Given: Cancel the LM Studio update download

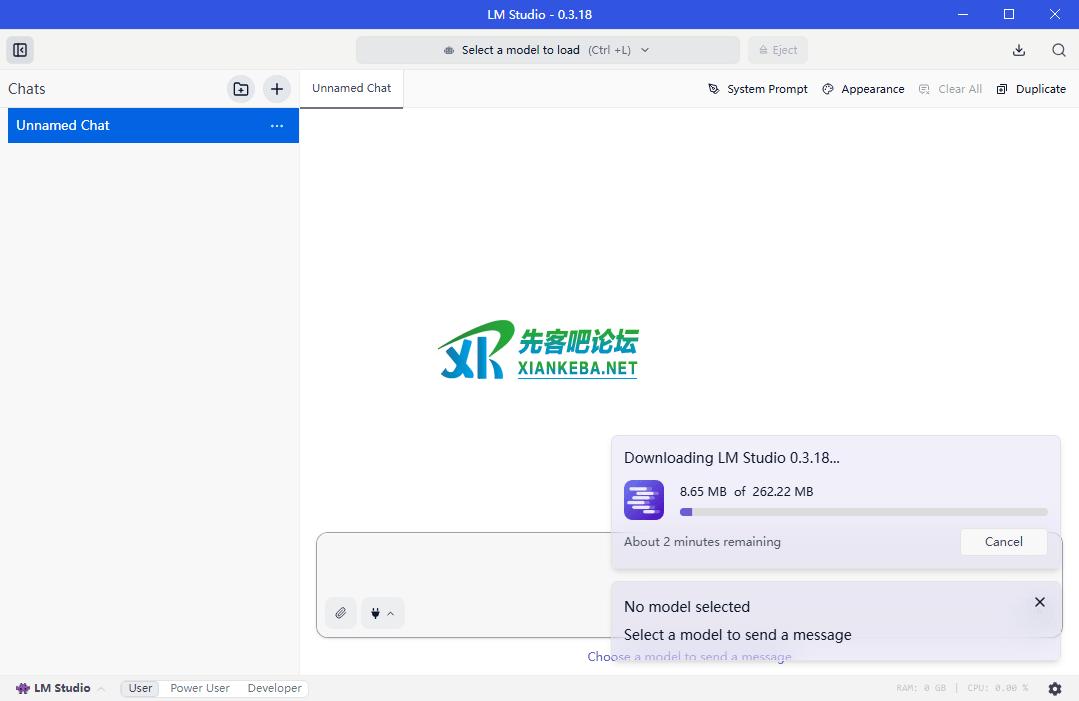Looking at the screenshot, I should pyautogui.click(x=1003, y=542).
